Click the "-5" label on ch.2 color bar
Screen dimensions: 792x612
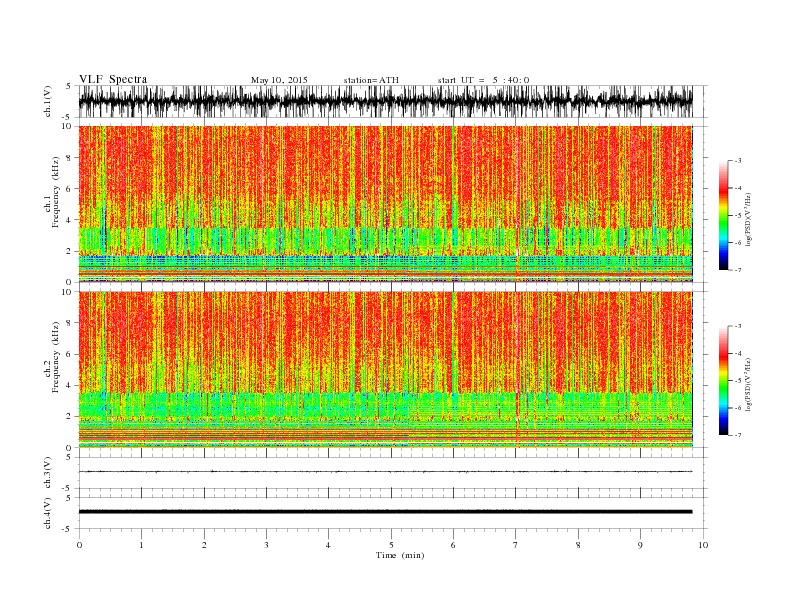point(737,381)
